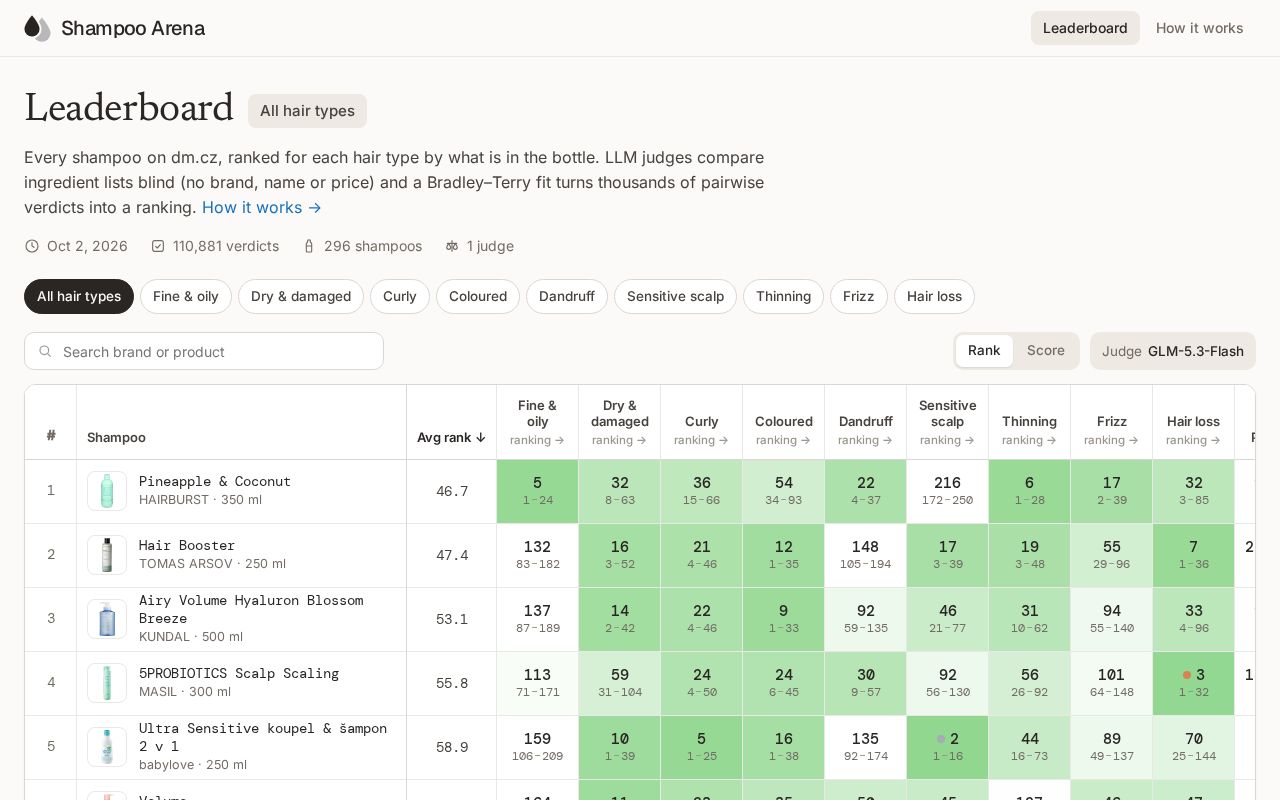Click the 5PROBIOTICS Scalp Scaling name
The image size is (1280, 800).
[x=239, y=673]
